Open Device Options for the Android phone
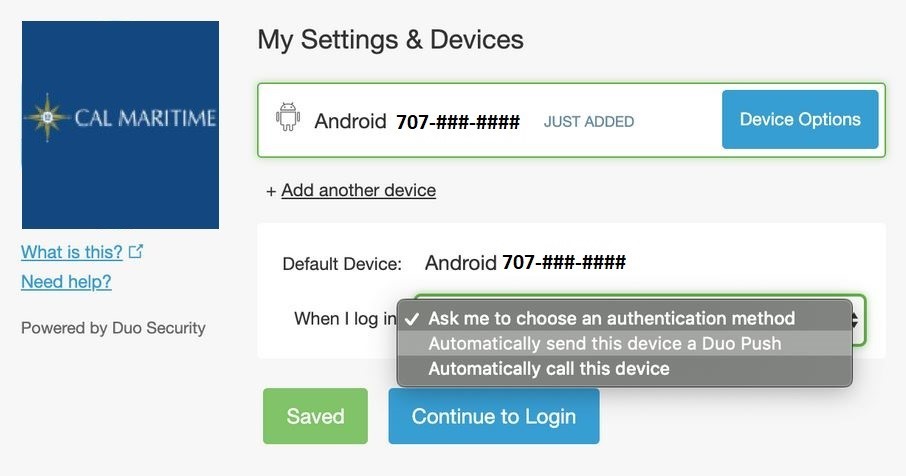Viewport: 906px width, 476px height. click(800, 119)
